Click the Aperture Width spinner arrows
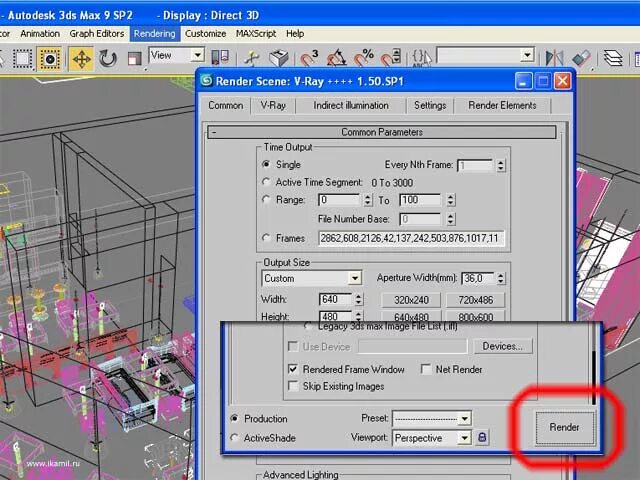640x480 pixels. tap(501, 278)
